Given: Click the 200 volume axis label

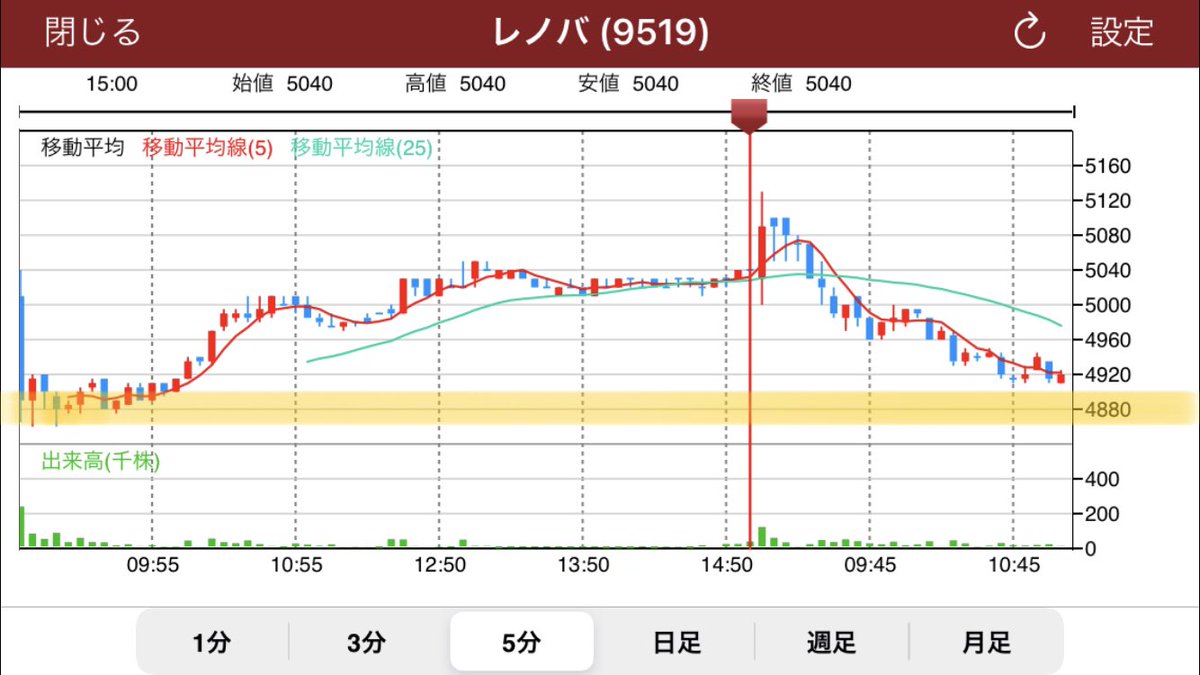Looking at the screenshot, I should pyautogui.click(x=1100, y=515).
